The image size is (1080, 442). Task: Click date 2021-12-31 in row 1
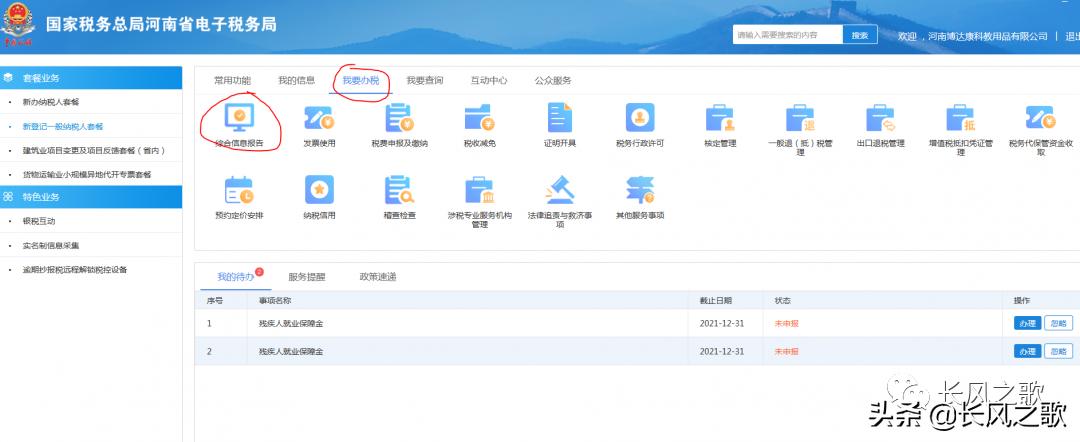(722, 323)
